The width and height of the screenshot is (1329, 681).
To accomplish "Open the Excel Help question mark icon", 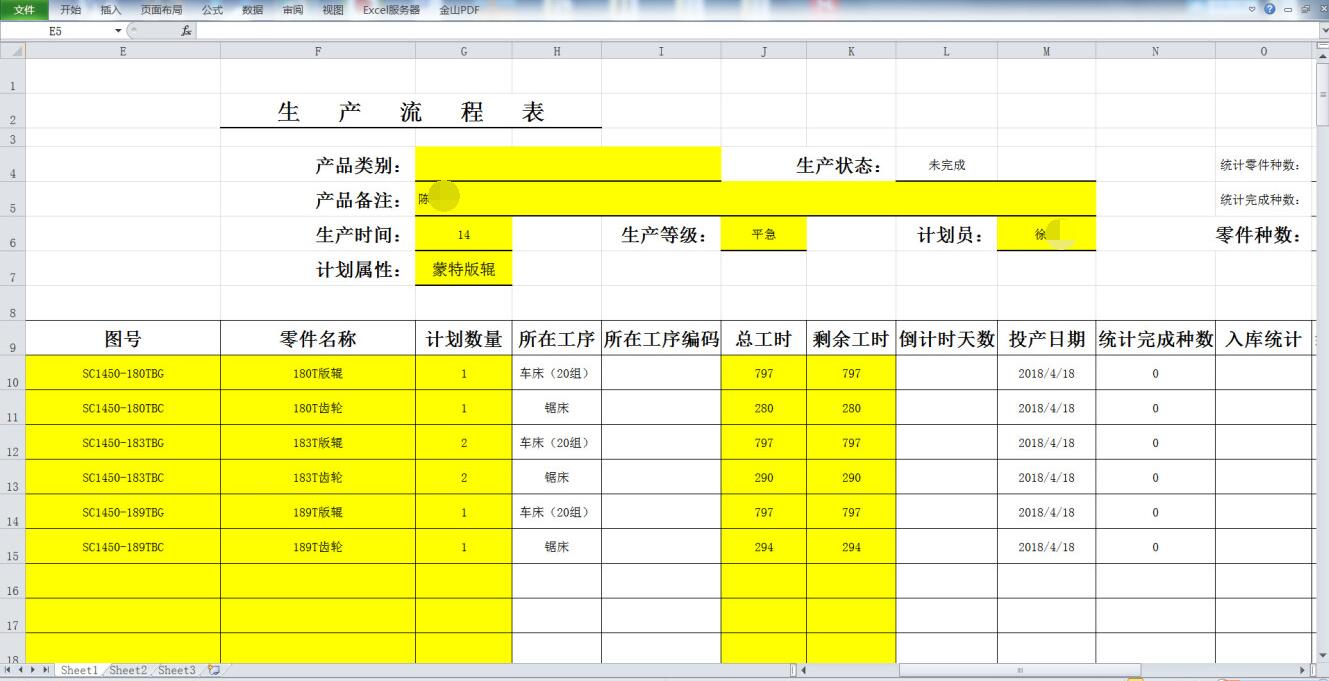I will click(x=1270, y=9).
